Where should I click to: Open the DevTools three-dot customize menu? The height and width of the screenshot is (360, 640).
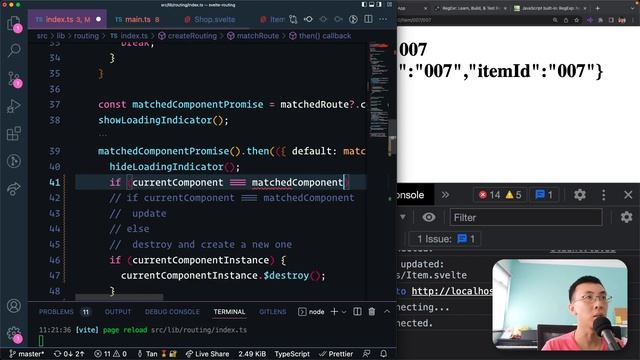tap(604, 195)
